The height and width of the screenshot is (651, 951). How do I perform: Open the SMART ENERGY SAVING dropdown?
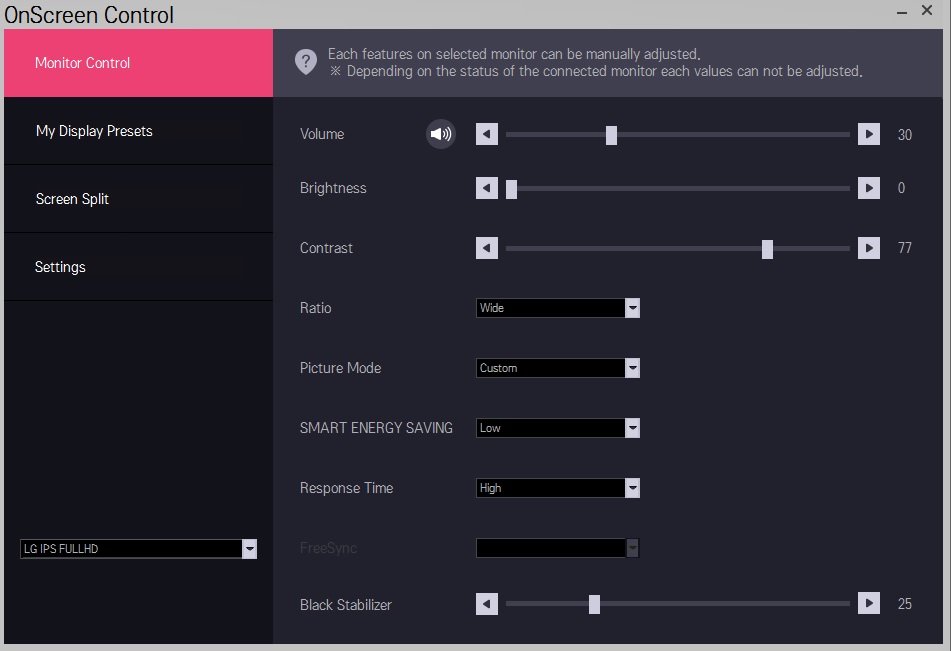(x=558, y=428)
